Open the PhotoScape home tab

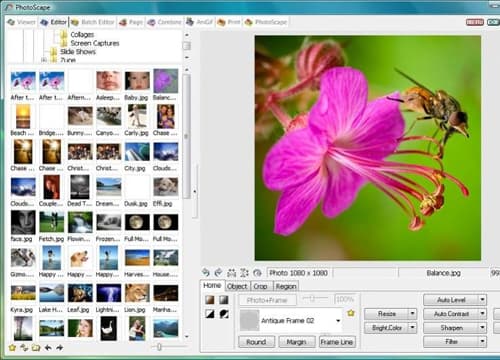pyautogui.click(x=266, y=22)
